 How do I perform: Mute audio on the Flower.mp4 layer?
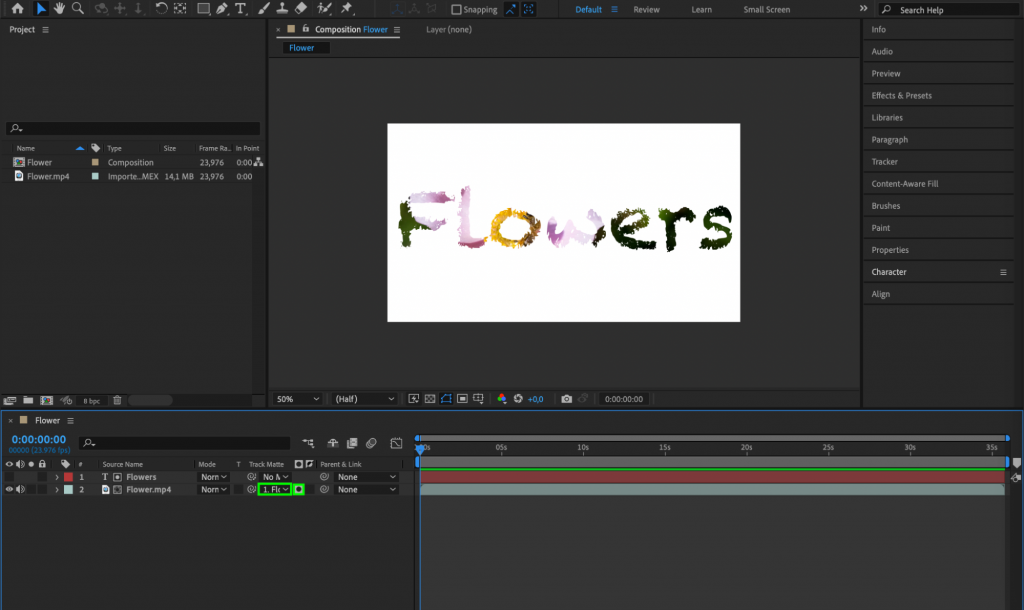[20, 489]
